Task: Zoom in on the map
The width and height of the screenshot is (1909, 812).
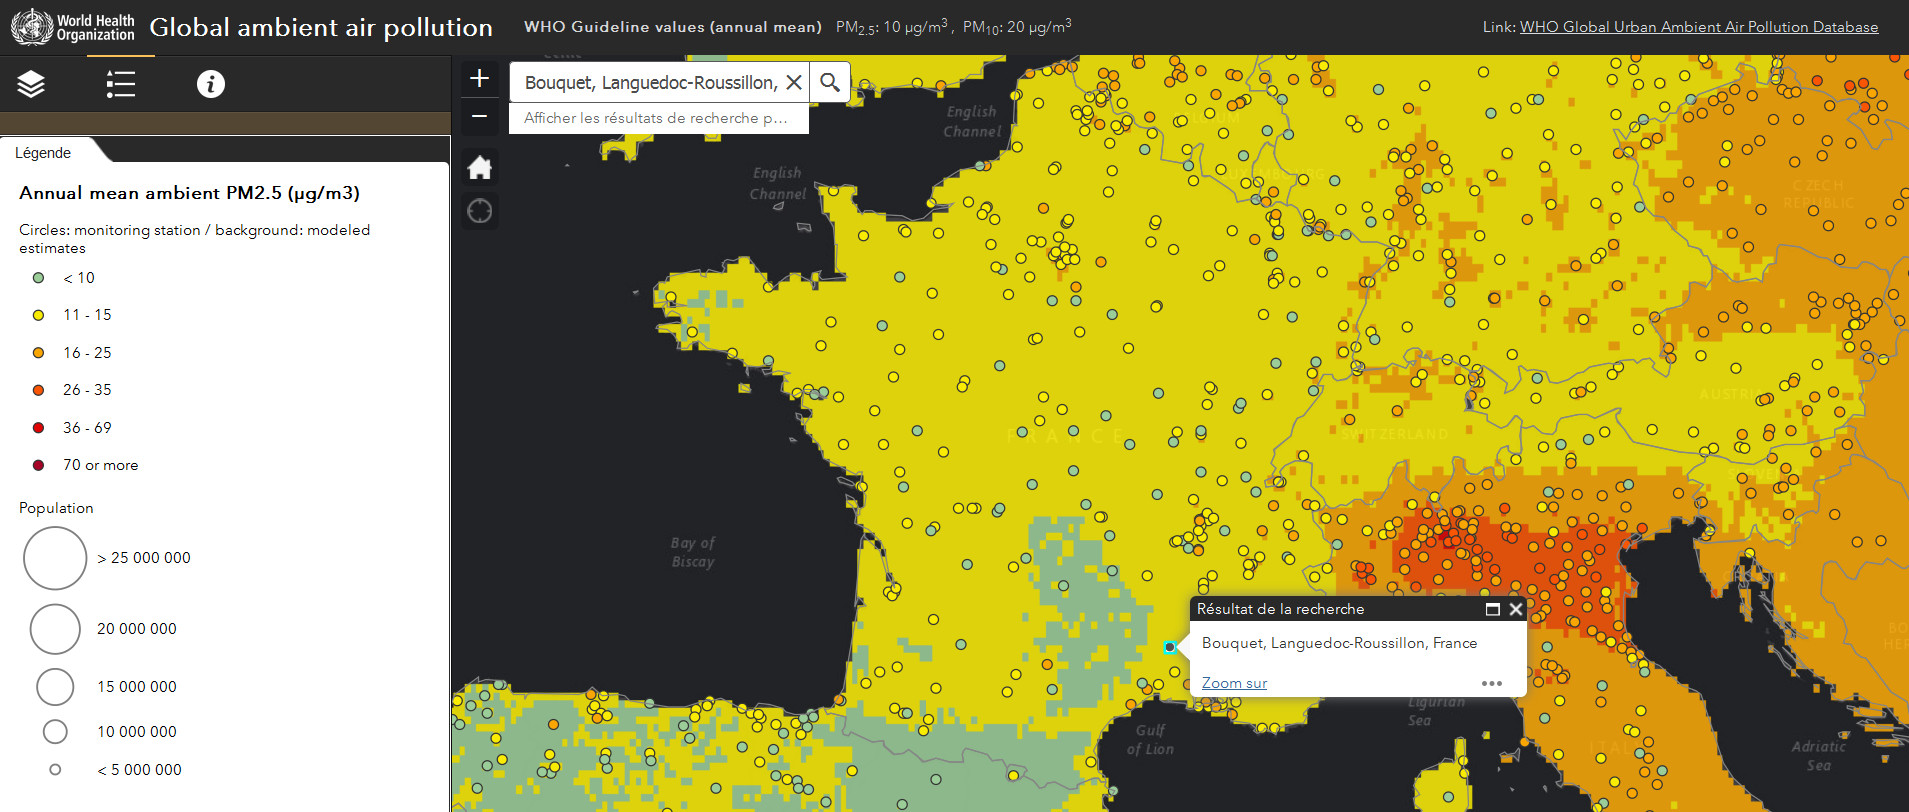Action: [x=480, y=79]
